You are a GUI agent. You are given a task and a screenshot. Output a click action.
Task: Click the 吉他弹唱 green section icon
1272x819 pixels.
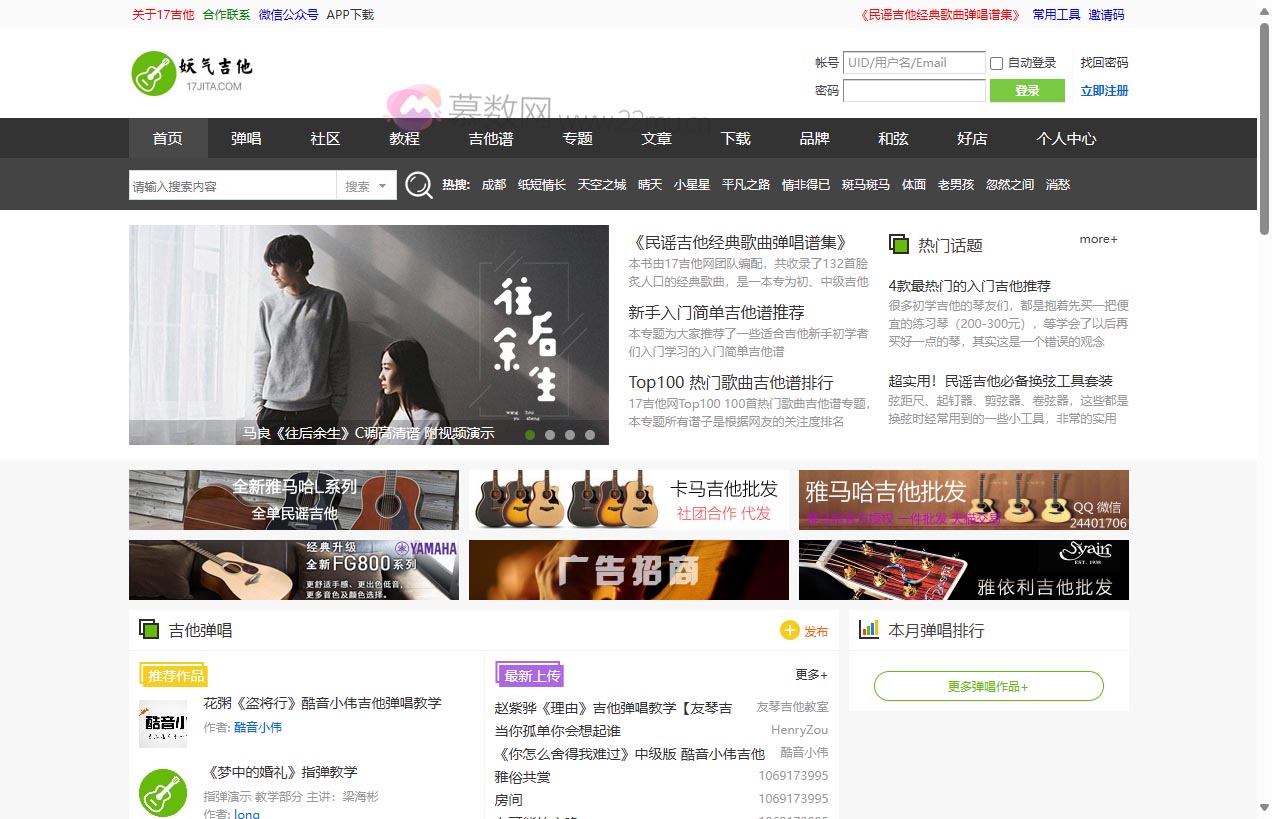(147, 629)
